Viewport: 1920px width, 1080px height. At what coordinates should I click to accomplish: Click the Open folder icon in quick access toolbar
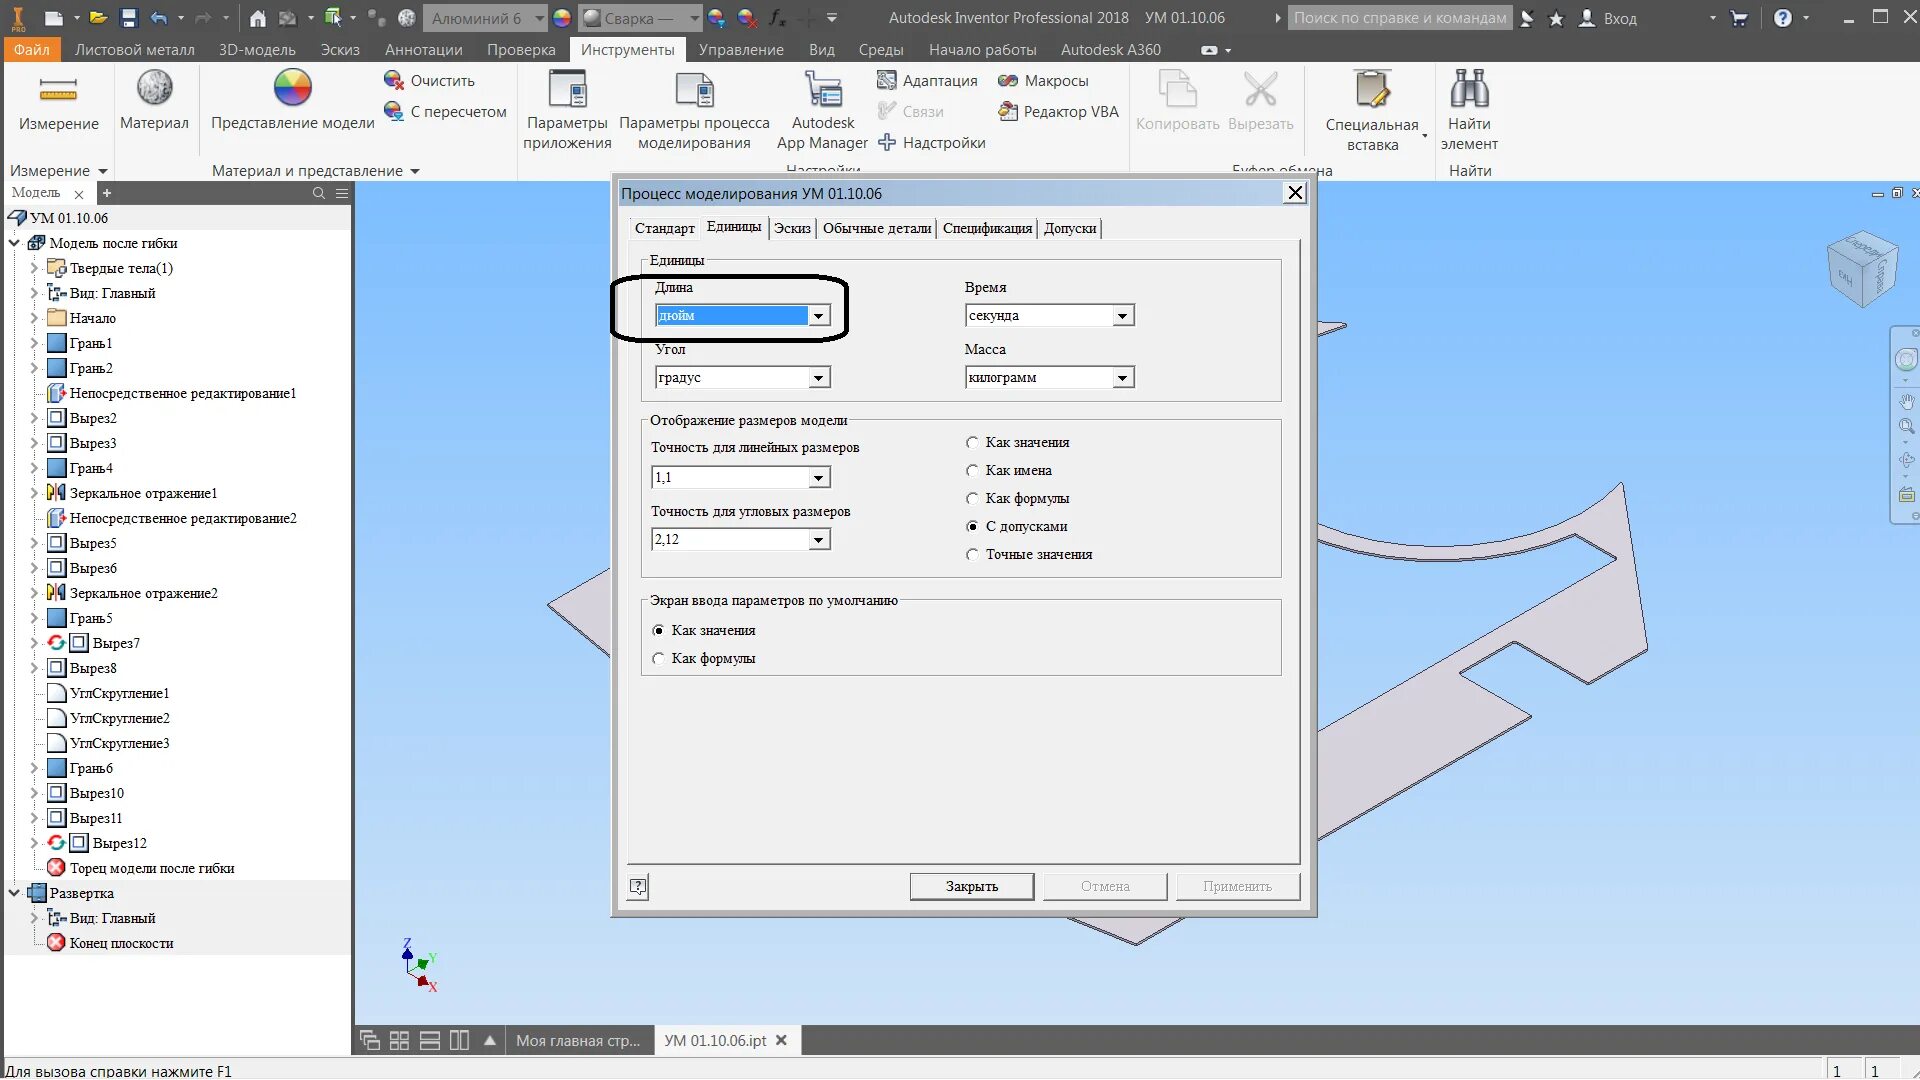98,18
